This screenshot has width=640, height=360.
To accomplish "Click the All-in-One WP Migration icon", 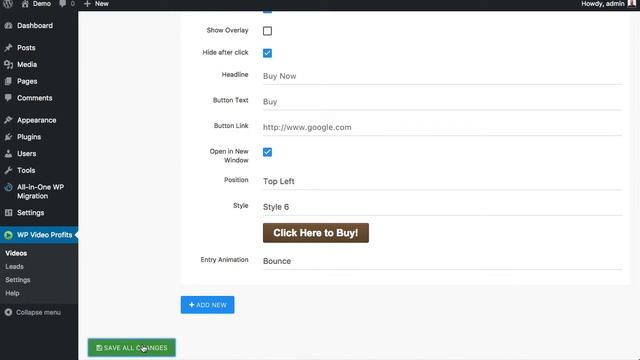I will coord(8,187).
